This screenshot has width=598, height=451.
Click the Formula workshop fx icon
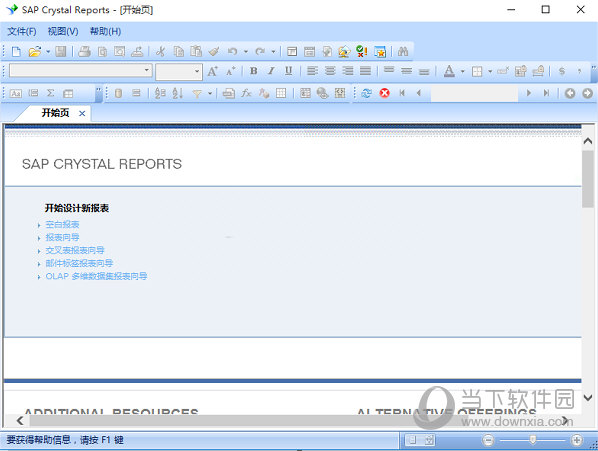tap(246, 93)
